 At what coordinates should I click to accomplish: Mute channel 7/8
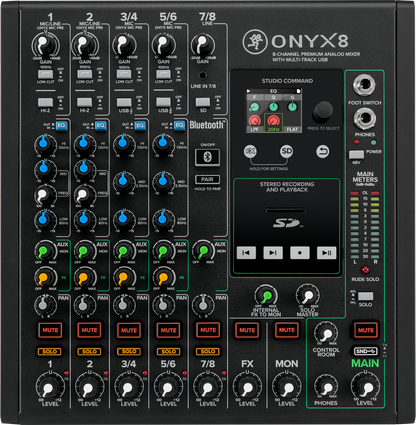pyautogui.click(x=208, y=330)
